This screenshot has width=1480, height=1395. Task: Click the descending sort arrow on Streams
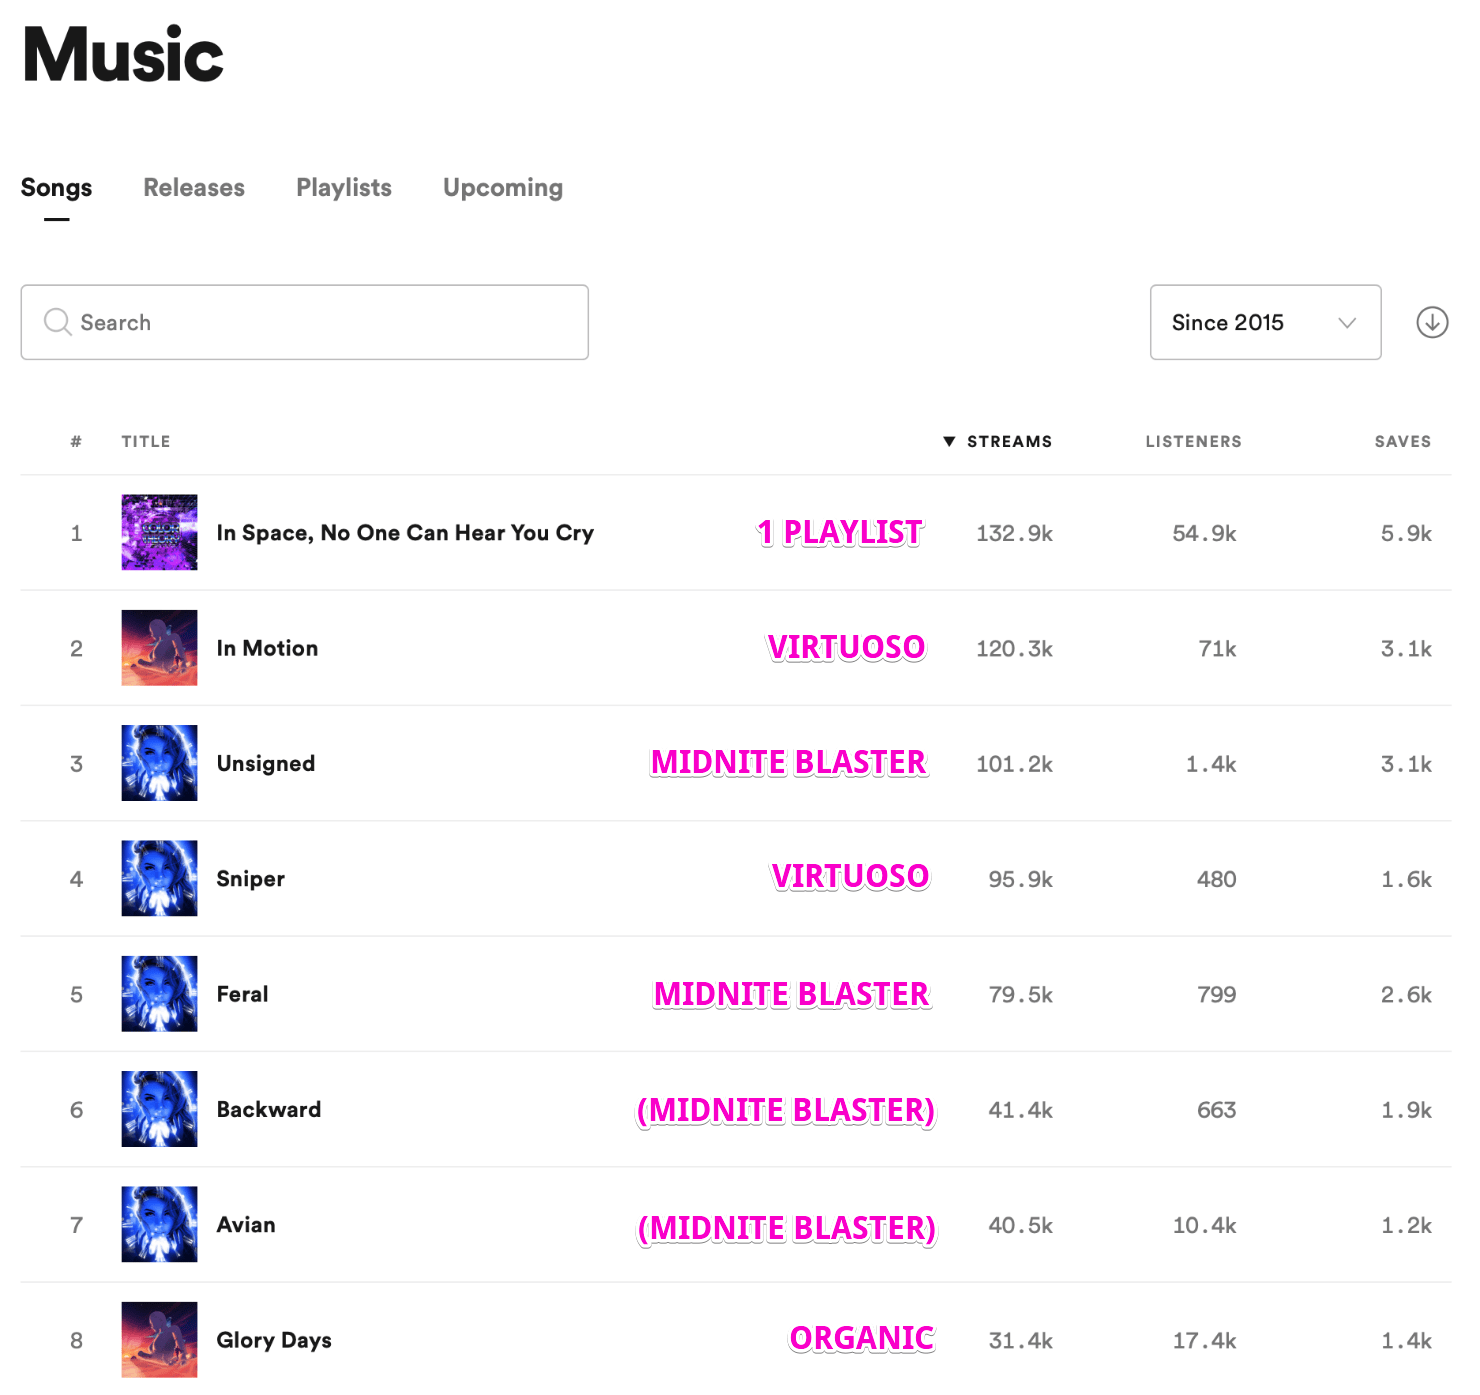[x=948, y=441]
